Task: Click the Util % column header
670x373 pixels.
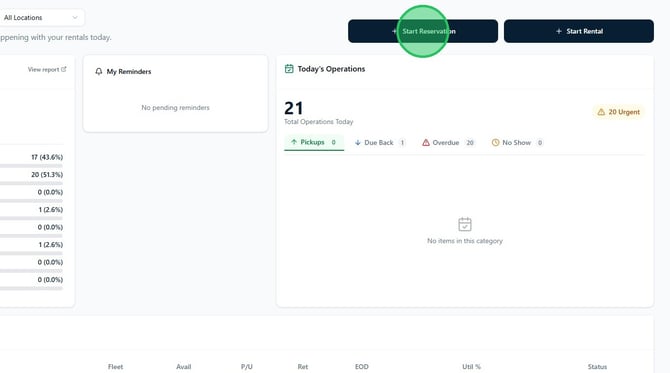Action: point(471,367)
